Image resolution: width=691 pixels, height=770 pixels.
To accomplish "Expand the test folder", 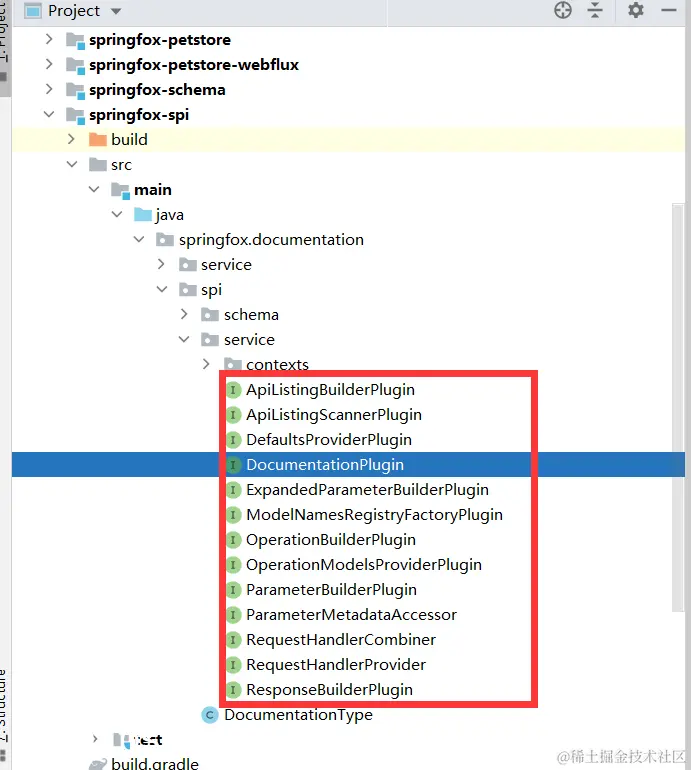I will (95, 739).
